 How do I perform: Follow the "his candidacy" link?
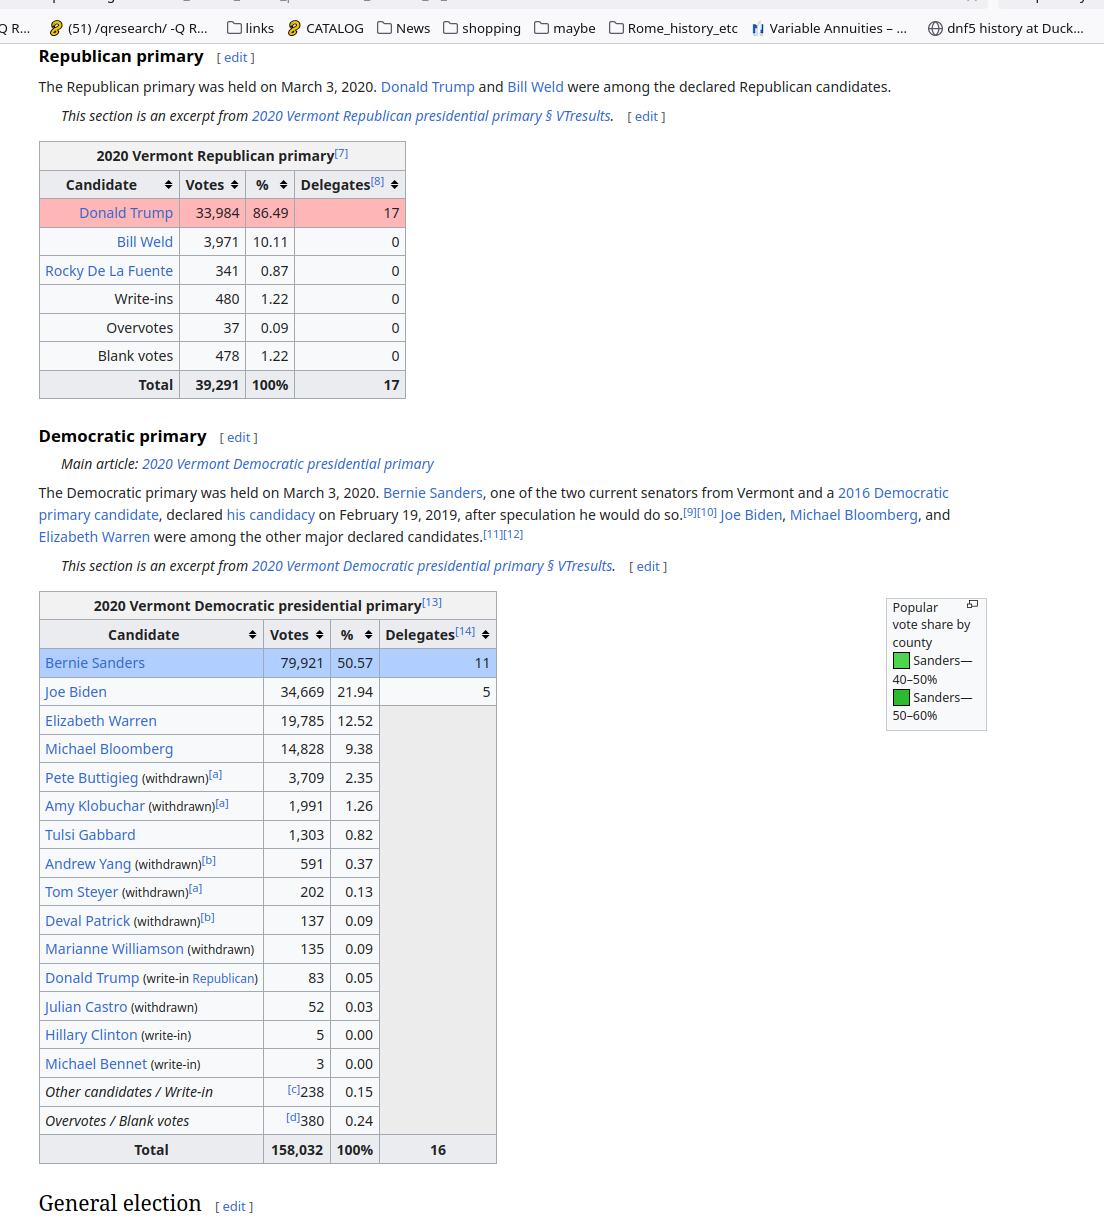[x=270, y=515]
